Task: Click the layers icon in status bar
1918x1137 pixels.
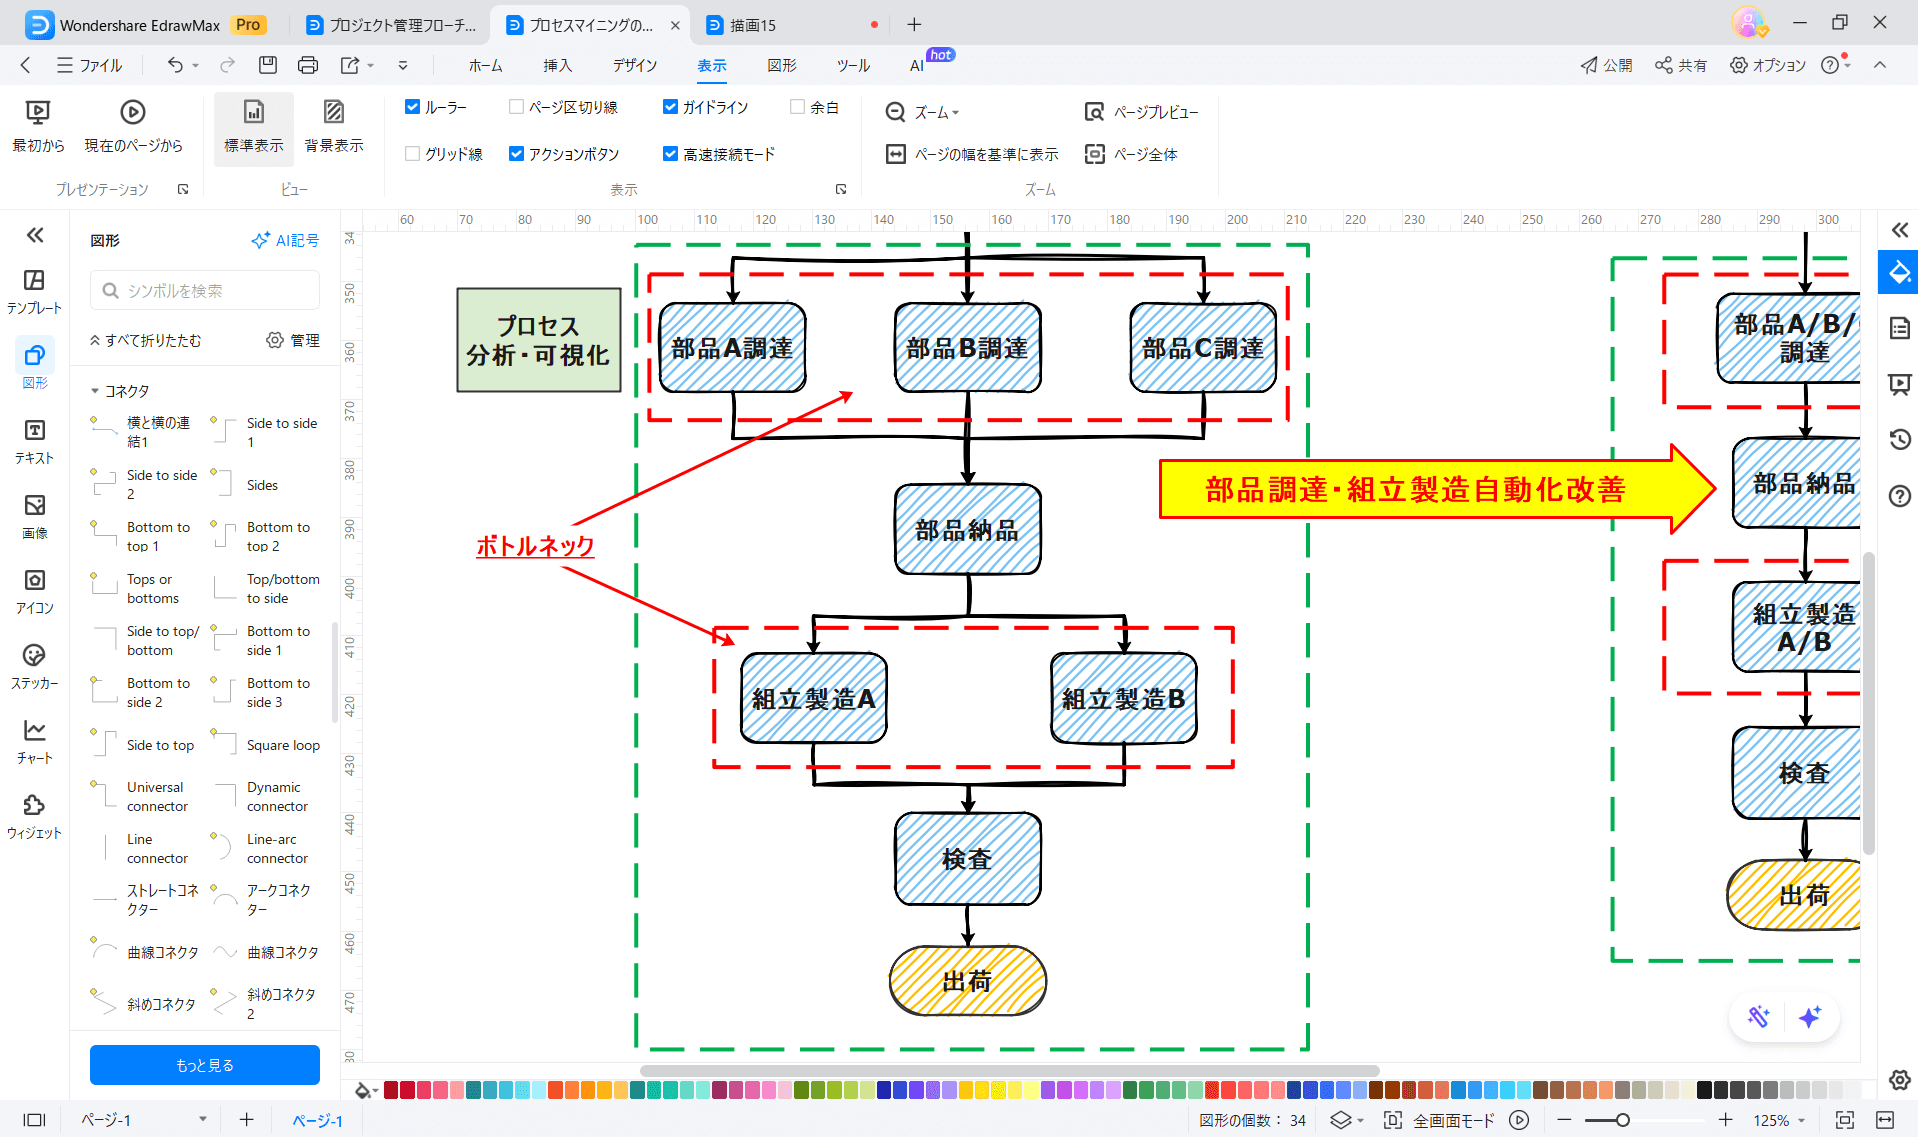Action: coord(1340,1120)
